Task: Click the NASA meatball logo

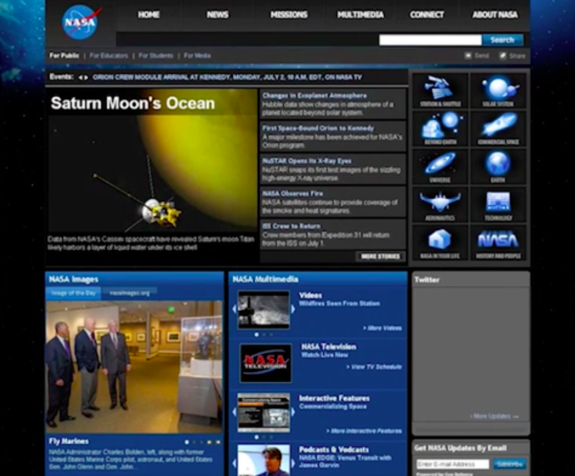Action: [81, 22]
